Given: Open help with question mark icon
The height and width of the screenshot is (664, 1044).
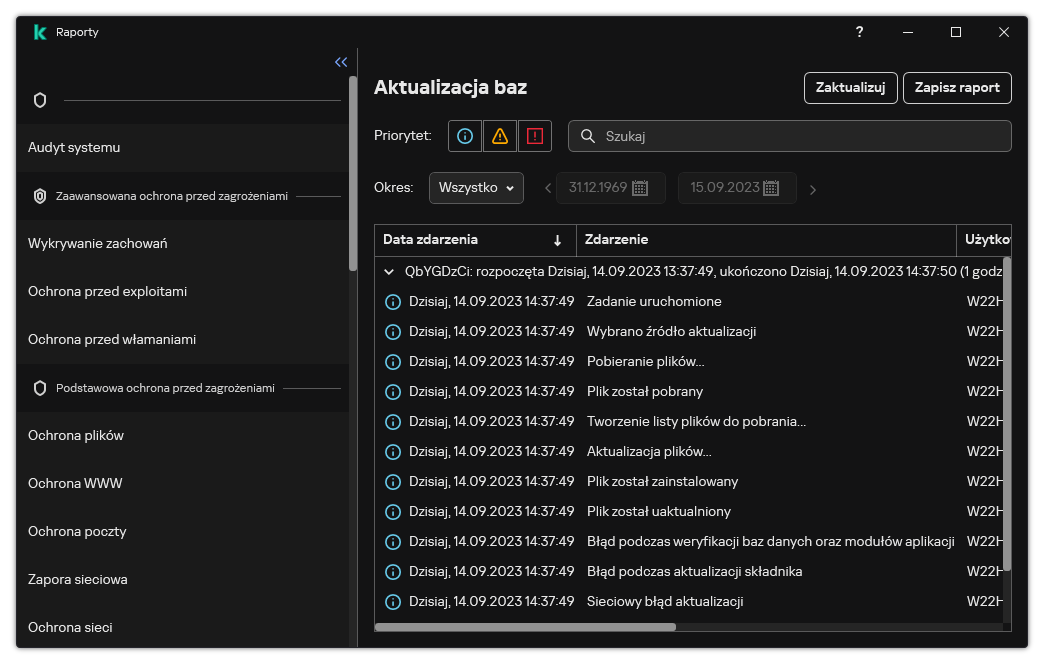Looking at the screenshot, I should (x=859, y=32).
